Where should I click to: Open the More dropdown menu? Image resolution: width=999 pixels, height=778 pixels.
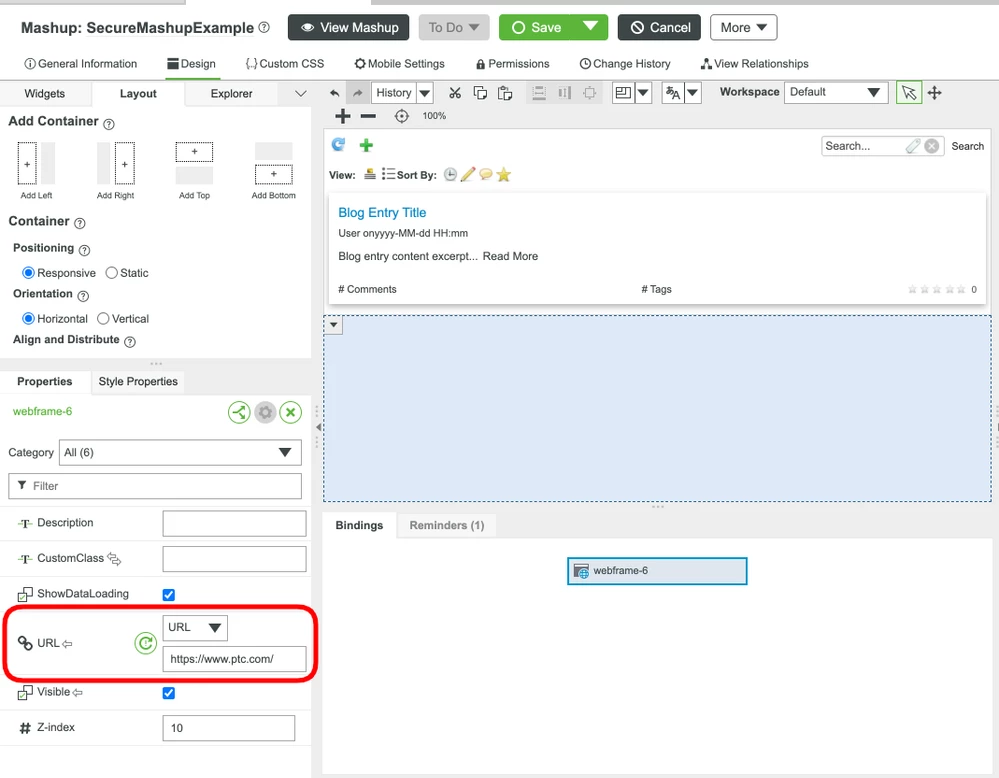pos(744,27)
